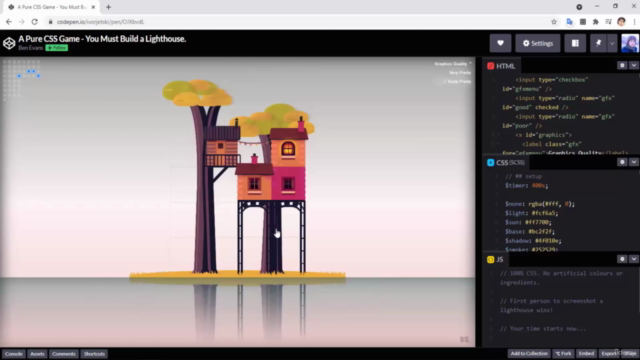
Task: Click the $timer: 400s line in CSS
Action: point(527,185)
